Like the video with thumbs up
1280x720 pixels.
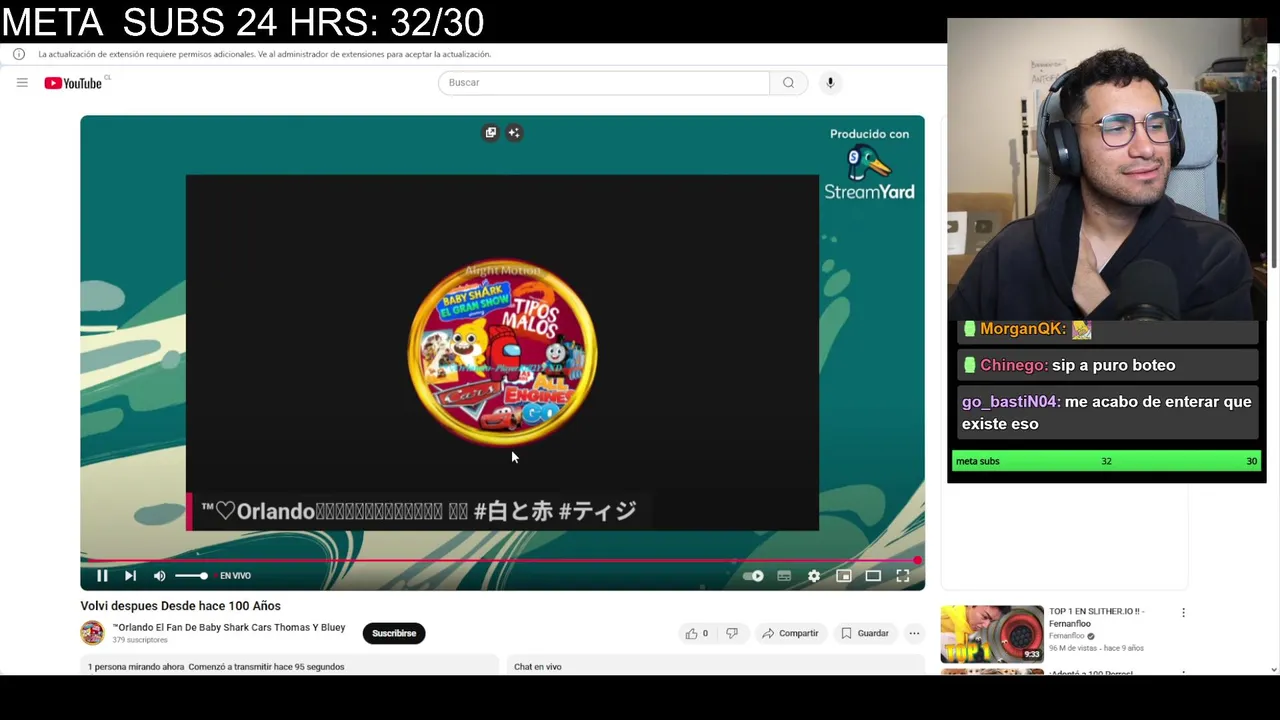pyautogui.click(x=696, y=633)
